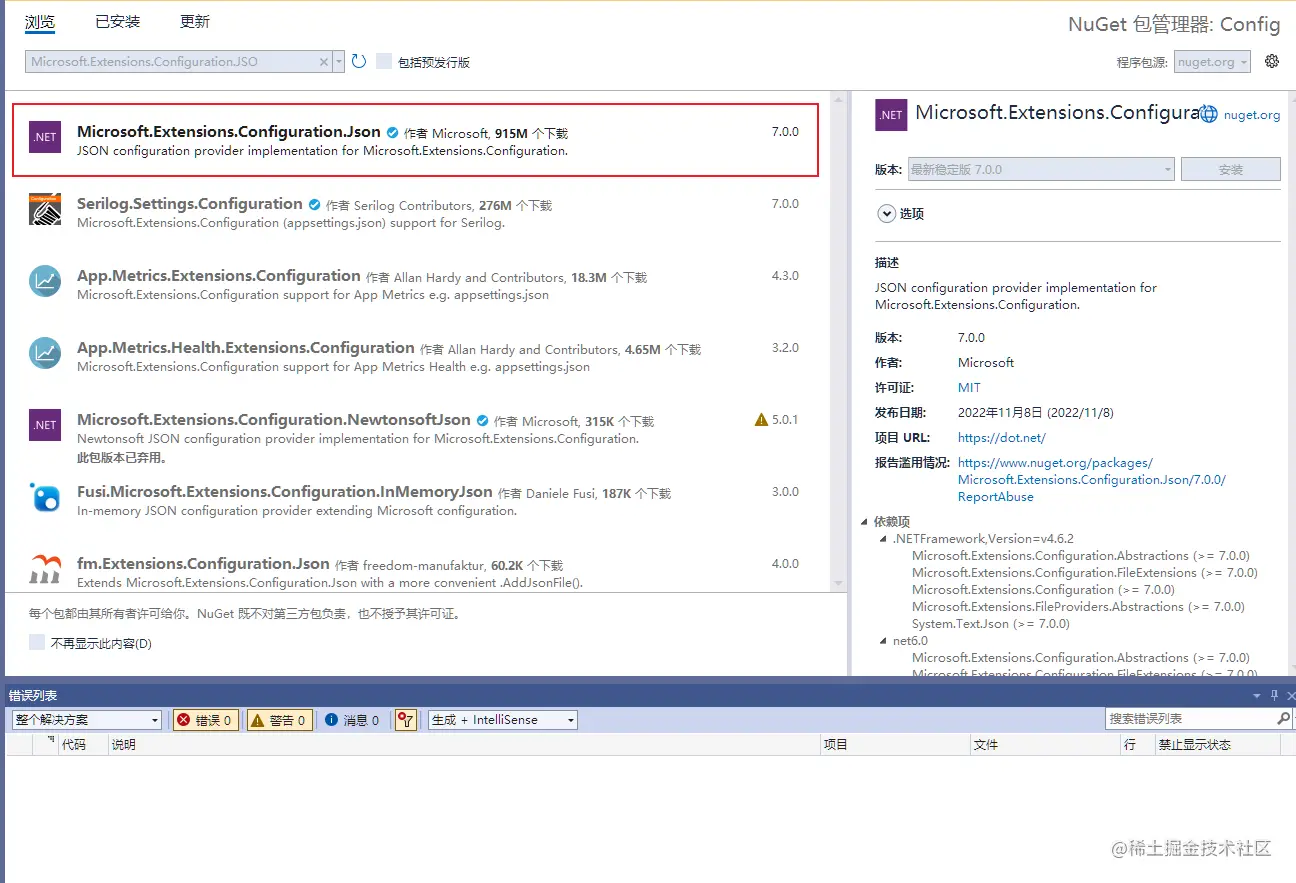Sort error list by Code column
The height and width of the screenshot is (883, 1296).
[83, 745]
